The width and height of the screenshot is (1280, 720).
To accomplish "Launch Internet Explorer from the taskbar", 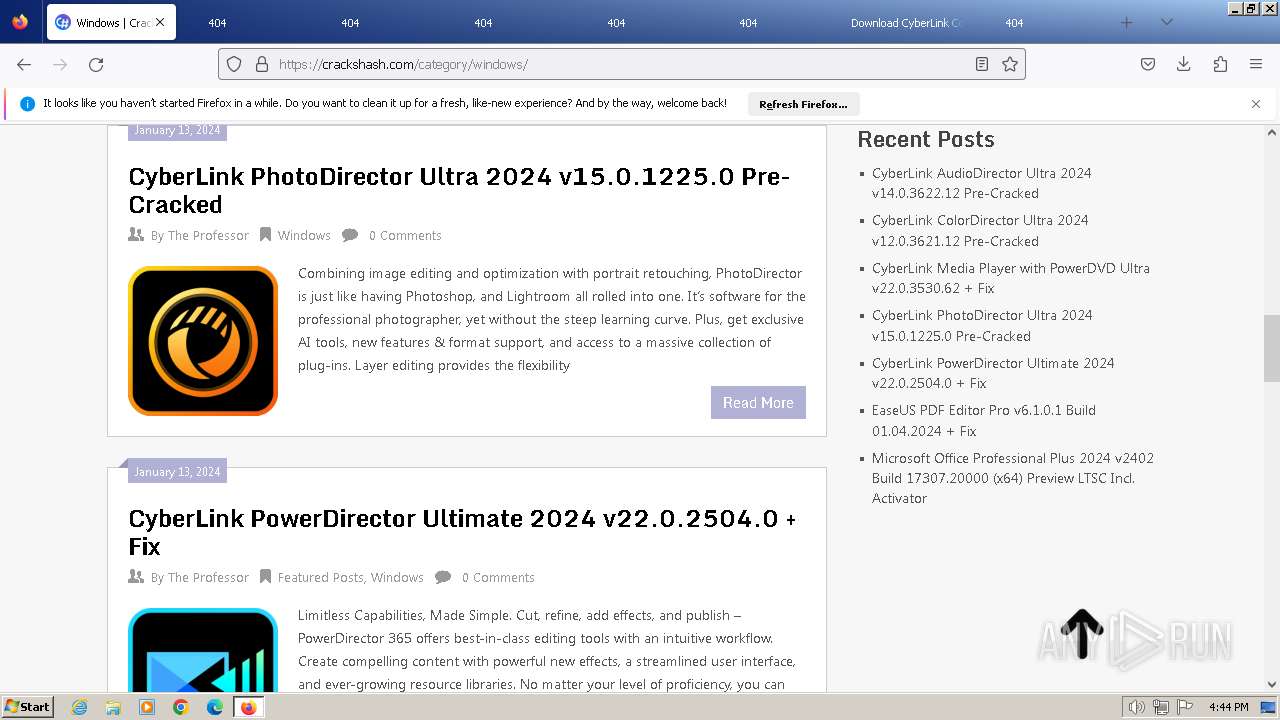I will 80,707.
